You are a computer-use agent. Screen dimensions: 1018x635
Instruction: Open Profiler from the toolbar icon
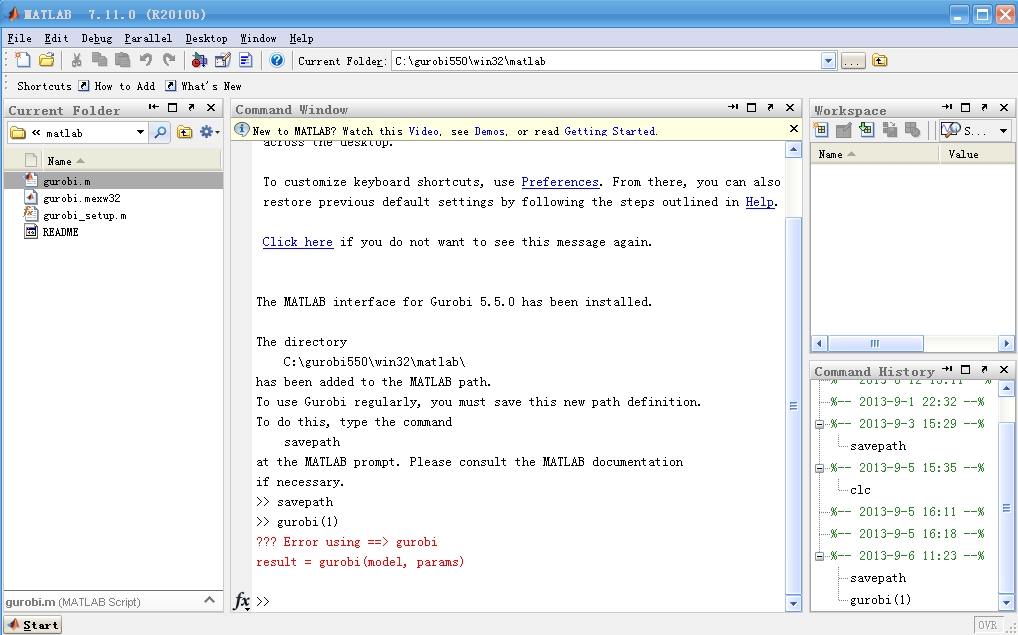tap(245, 60)
